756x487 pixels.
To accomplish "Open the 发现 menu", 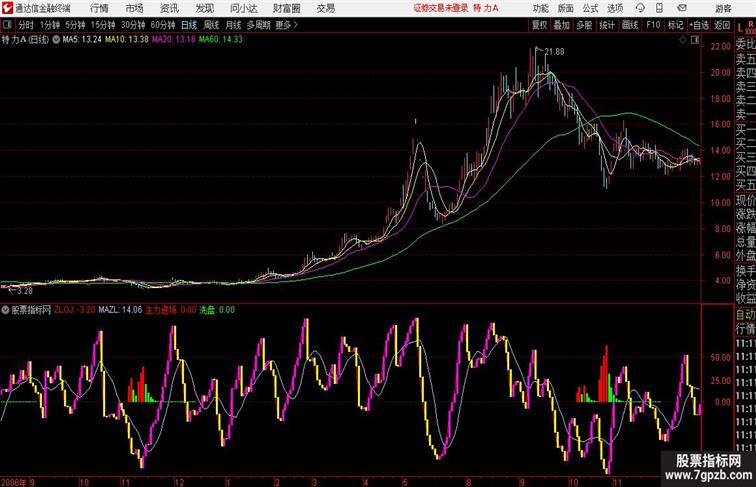I will tap(204, 8).
